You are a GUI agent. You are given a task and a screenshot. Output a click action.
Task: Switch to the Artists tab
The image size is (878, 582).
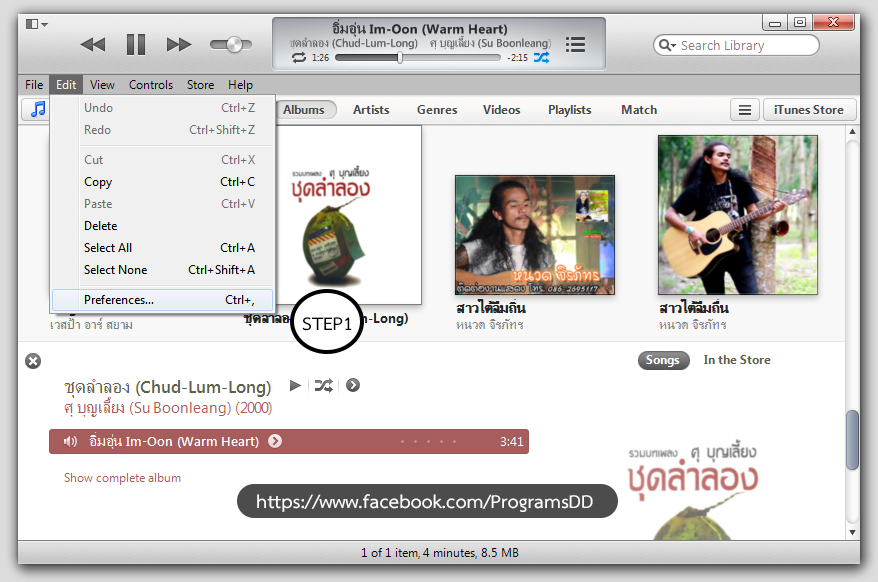click(x=371, y=110)
